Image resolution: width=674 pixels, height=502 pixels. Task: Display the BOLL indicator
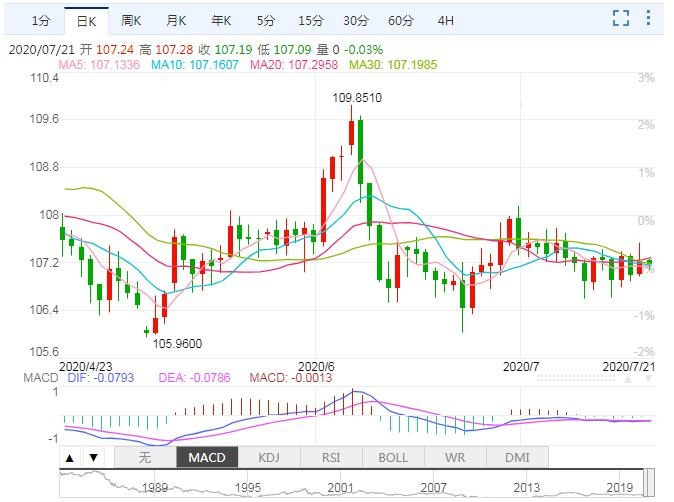(x=393, y=458)
